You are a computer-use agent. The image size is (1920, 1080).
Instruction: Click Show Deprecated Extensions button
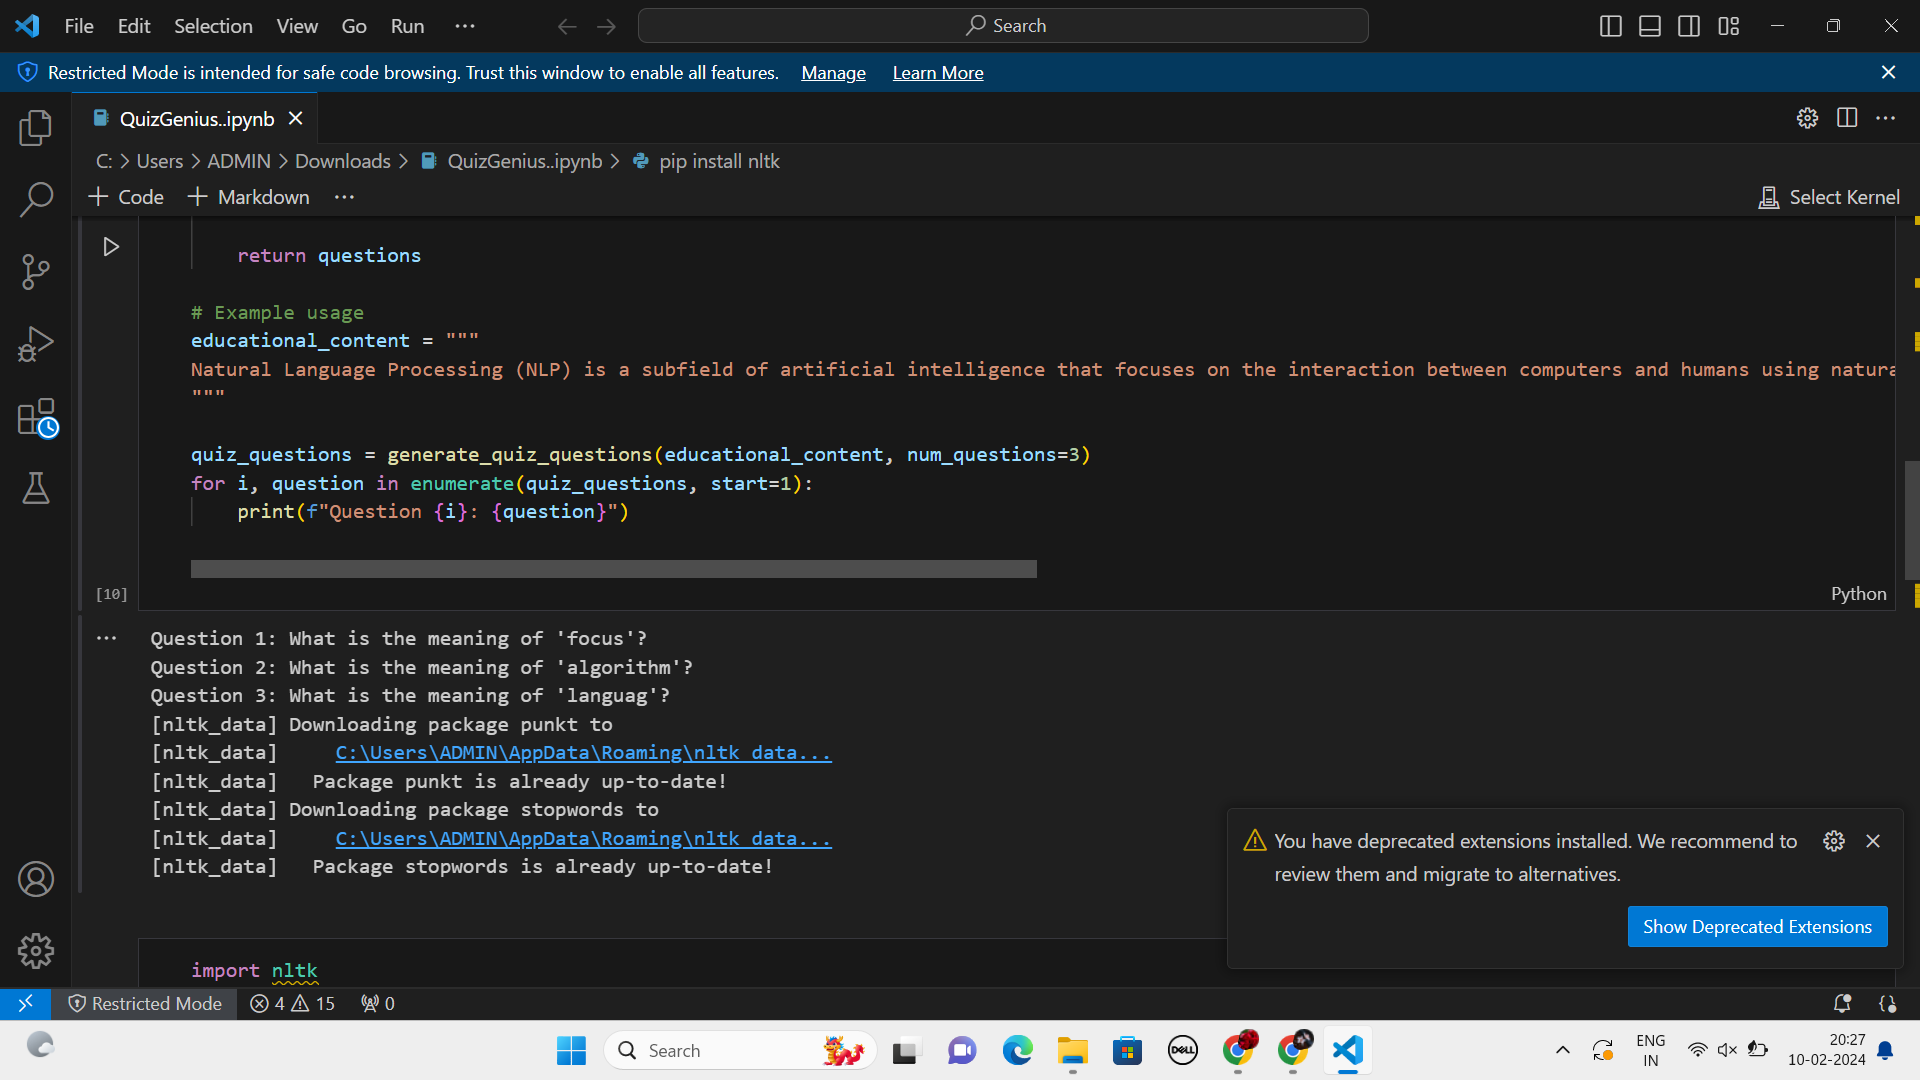(x=1757, y=927)
